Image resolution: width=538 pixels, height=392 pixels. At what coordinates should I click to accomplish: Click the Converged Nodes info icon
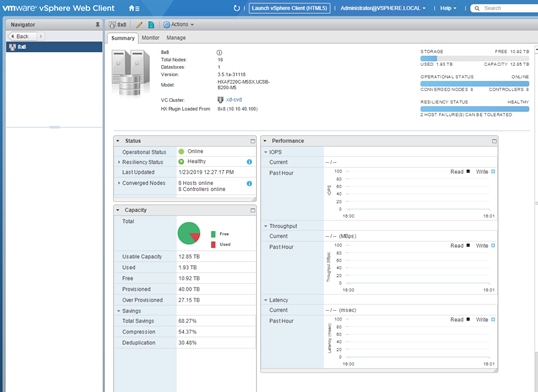click(x=249, y=184)
